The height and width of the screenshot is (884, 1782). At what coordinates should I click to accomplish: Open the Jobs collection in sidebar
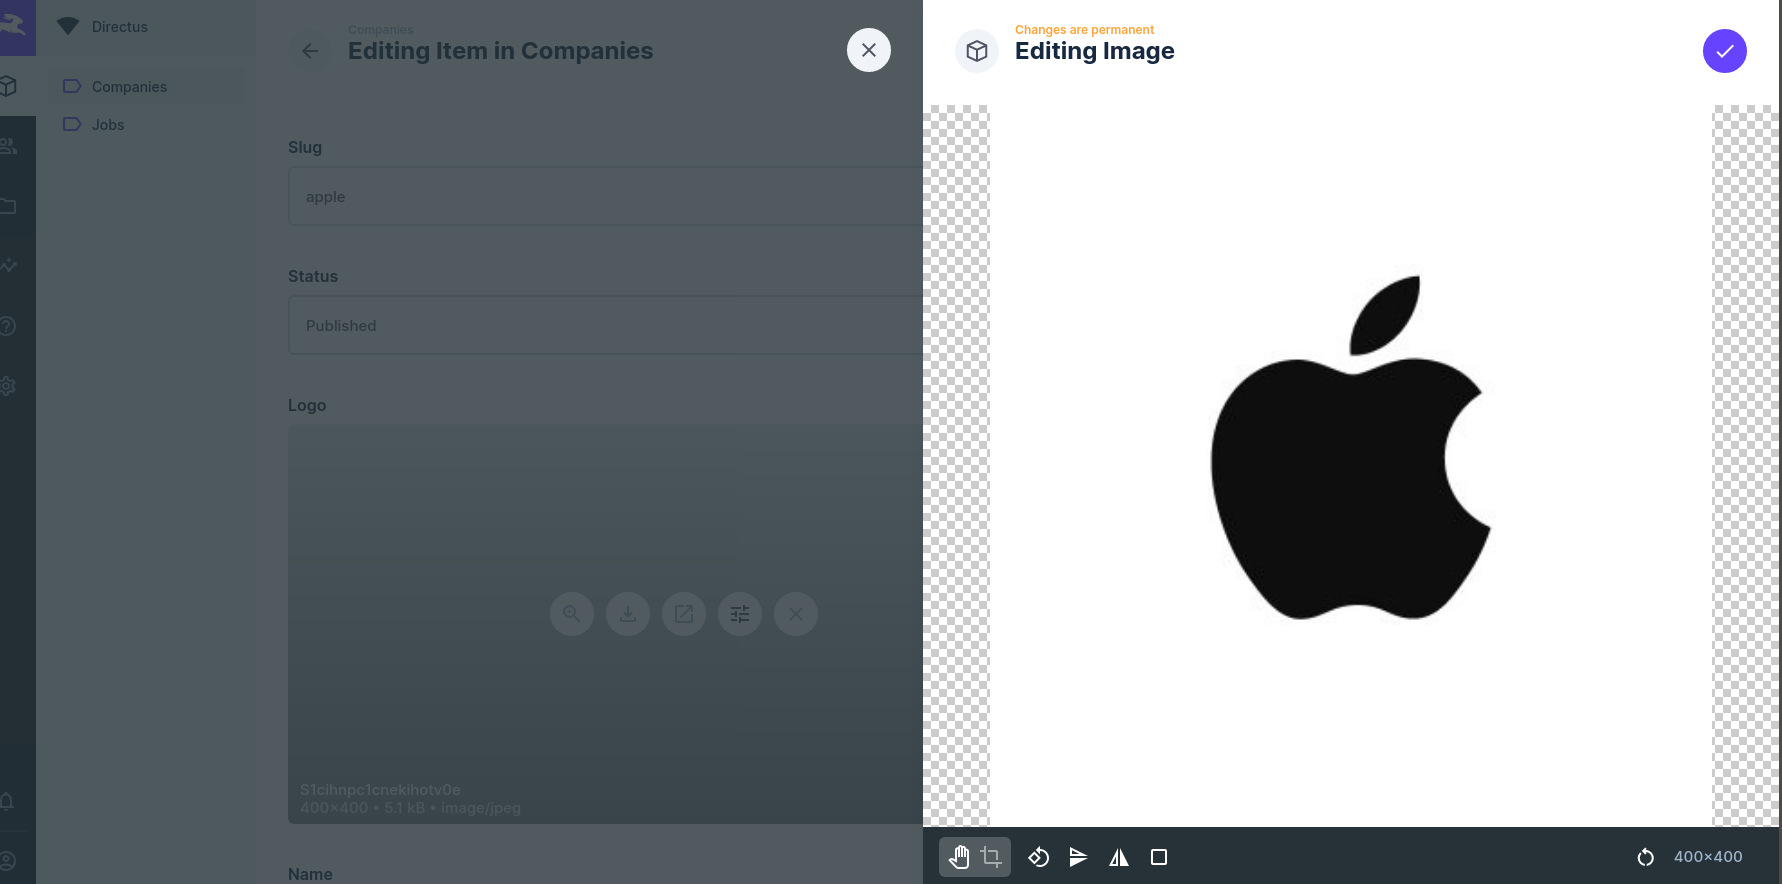pyautogui.click(x=147, y=125)
